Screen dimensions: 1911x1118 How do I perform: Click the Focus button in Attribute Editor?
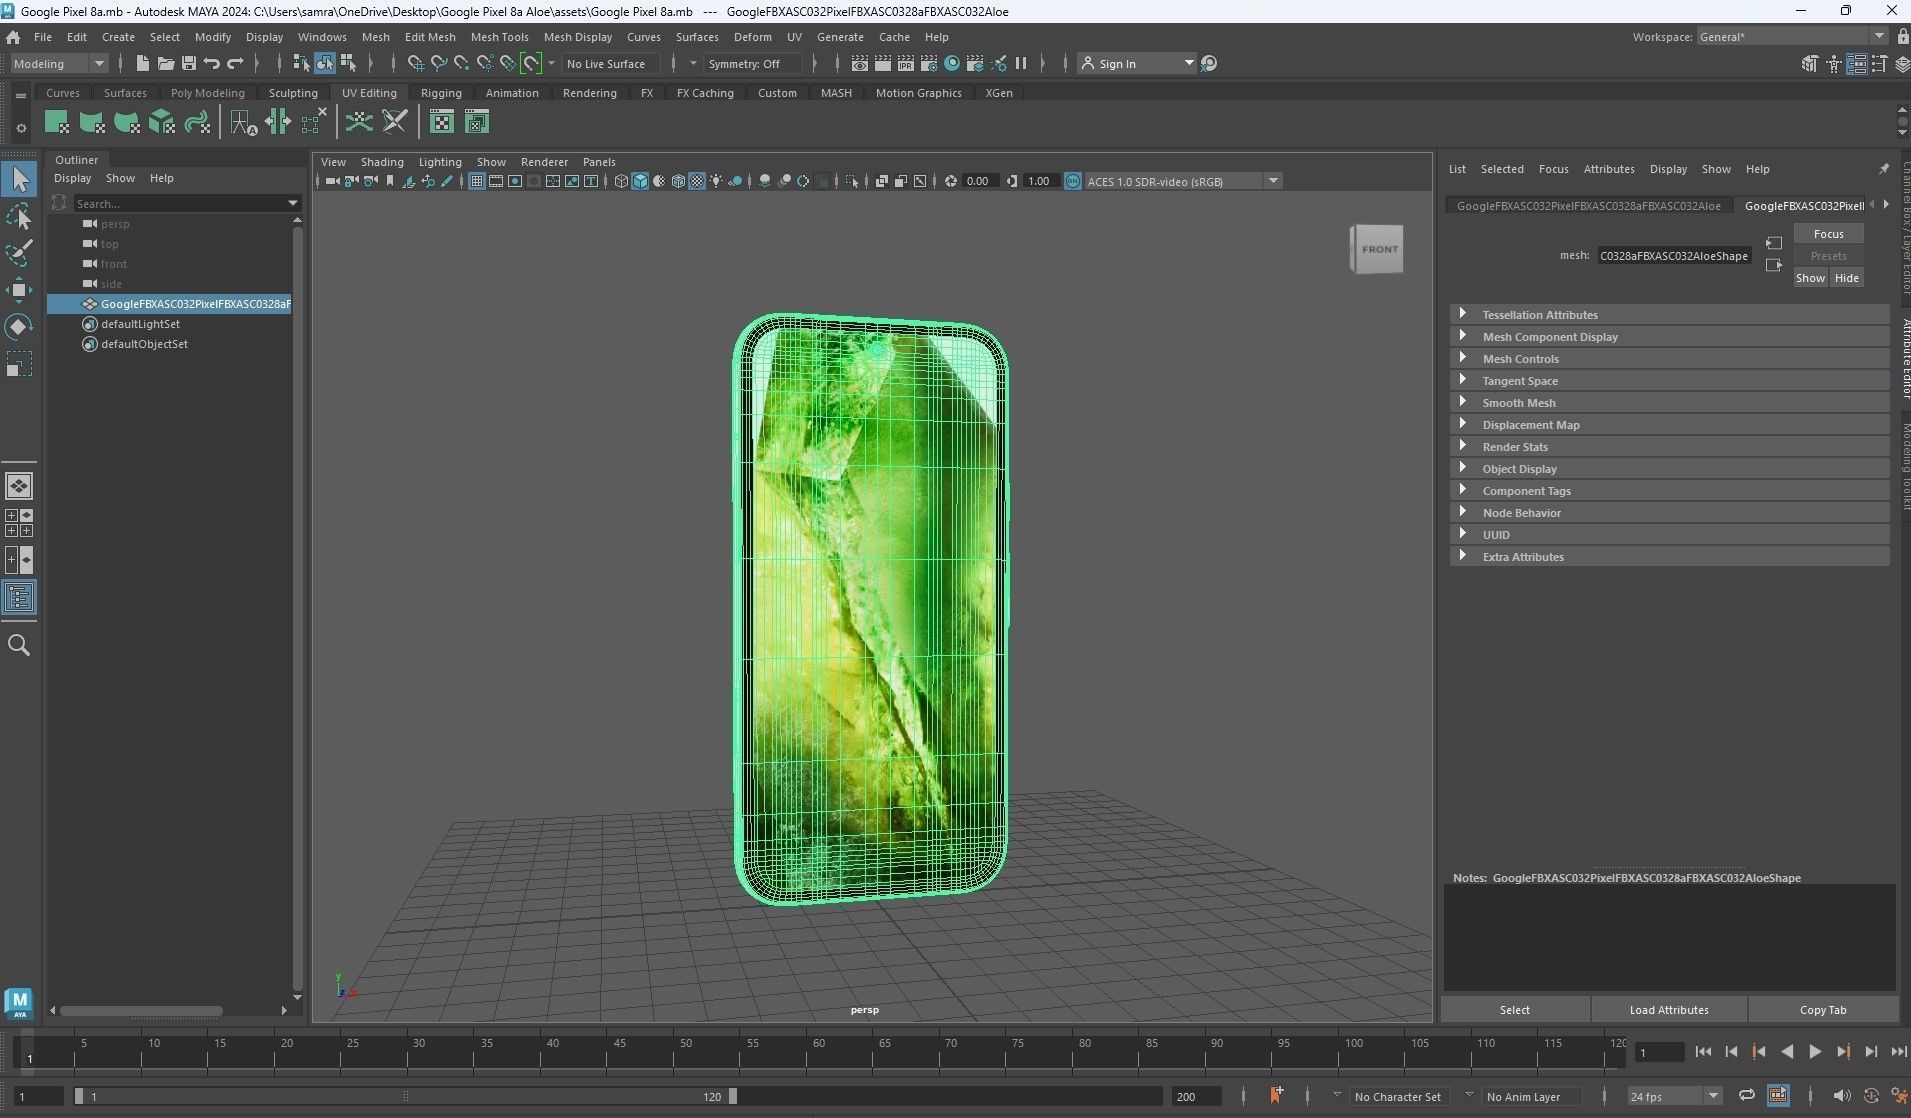coord(1828,233)
